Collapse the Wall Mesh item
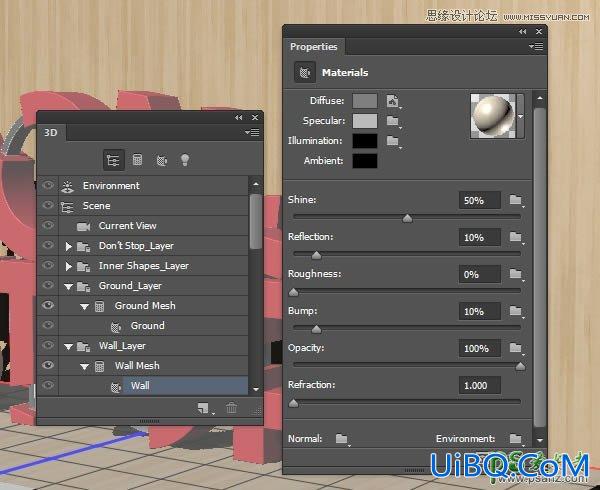The width and height of the screenshot is (600, 490). 85,366
